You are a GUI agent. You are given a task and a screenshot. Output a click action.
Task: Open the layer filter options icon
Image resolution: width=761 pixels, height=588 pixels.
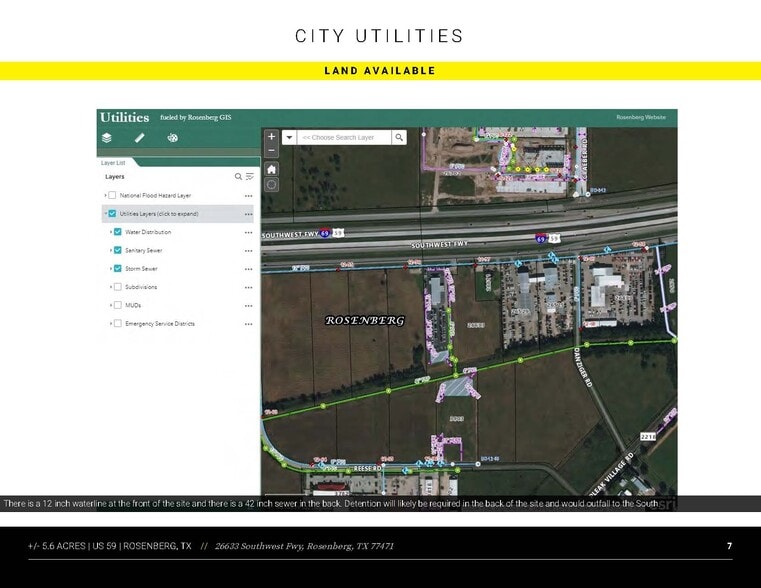(x=249, y=177)
